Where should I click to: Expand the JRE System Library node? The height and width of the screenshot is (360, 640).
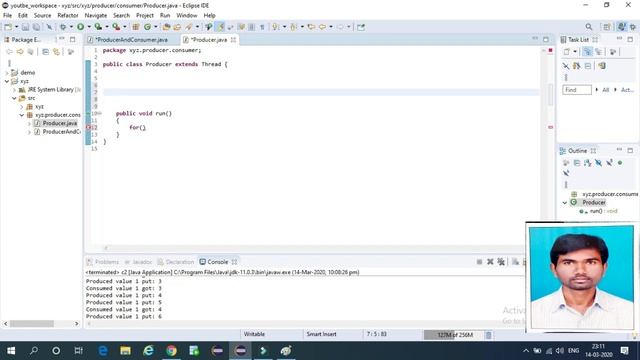tap(15, 90)
